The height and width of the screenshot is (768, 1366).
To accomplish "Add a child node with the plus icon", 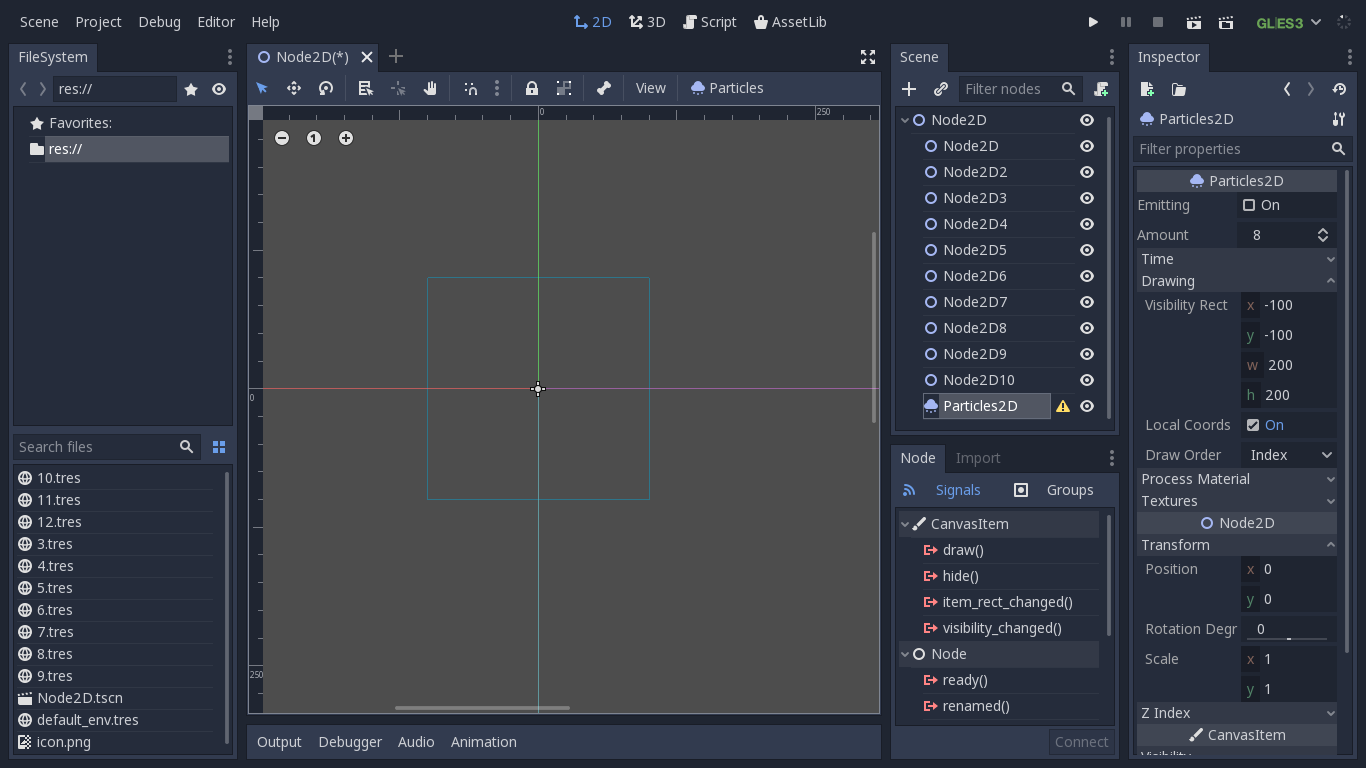I will click(909, 89).
